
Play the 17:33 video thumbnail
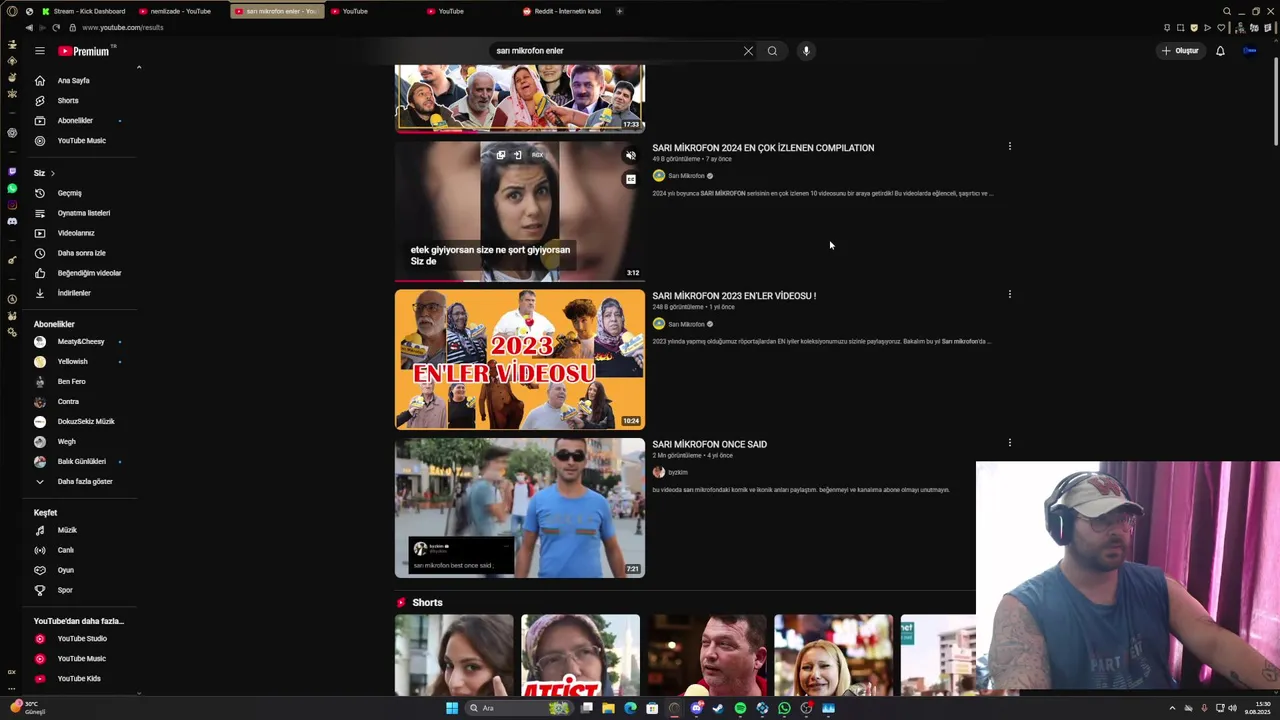(520, 98)
